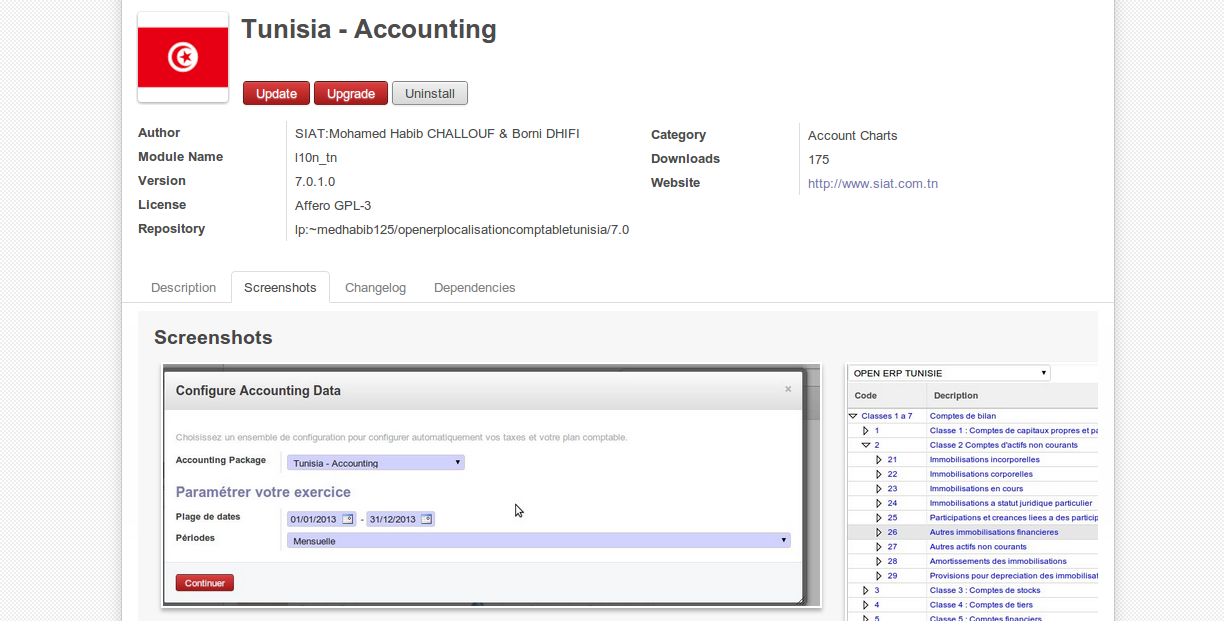Viewport: 1224px width, 621px height.
Task: Click the "Downloads" field label
Action: pyautogui.click(x=686, y=159)
